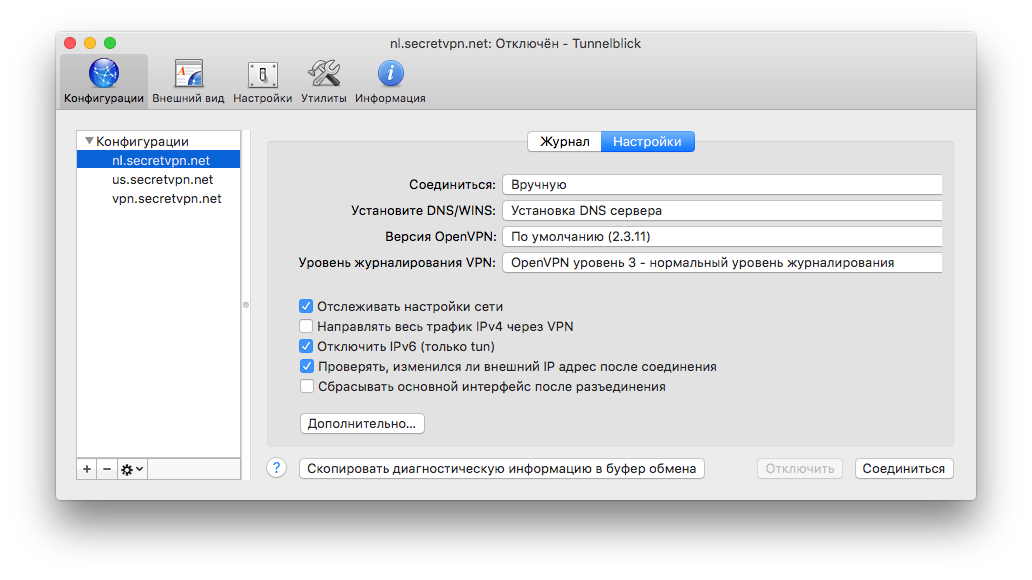Select the Настройки segmented tab
1032x580 pixels.
648,142
